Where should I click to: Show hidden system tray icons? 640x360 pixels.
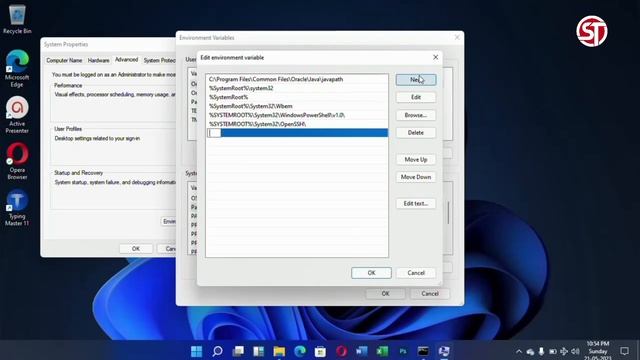pos(519,351)
